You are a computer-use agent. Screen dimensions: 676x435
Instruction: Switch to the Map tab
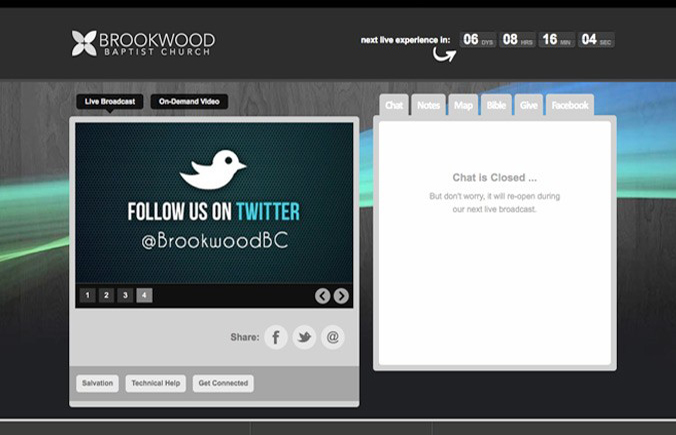coord(463,105)
